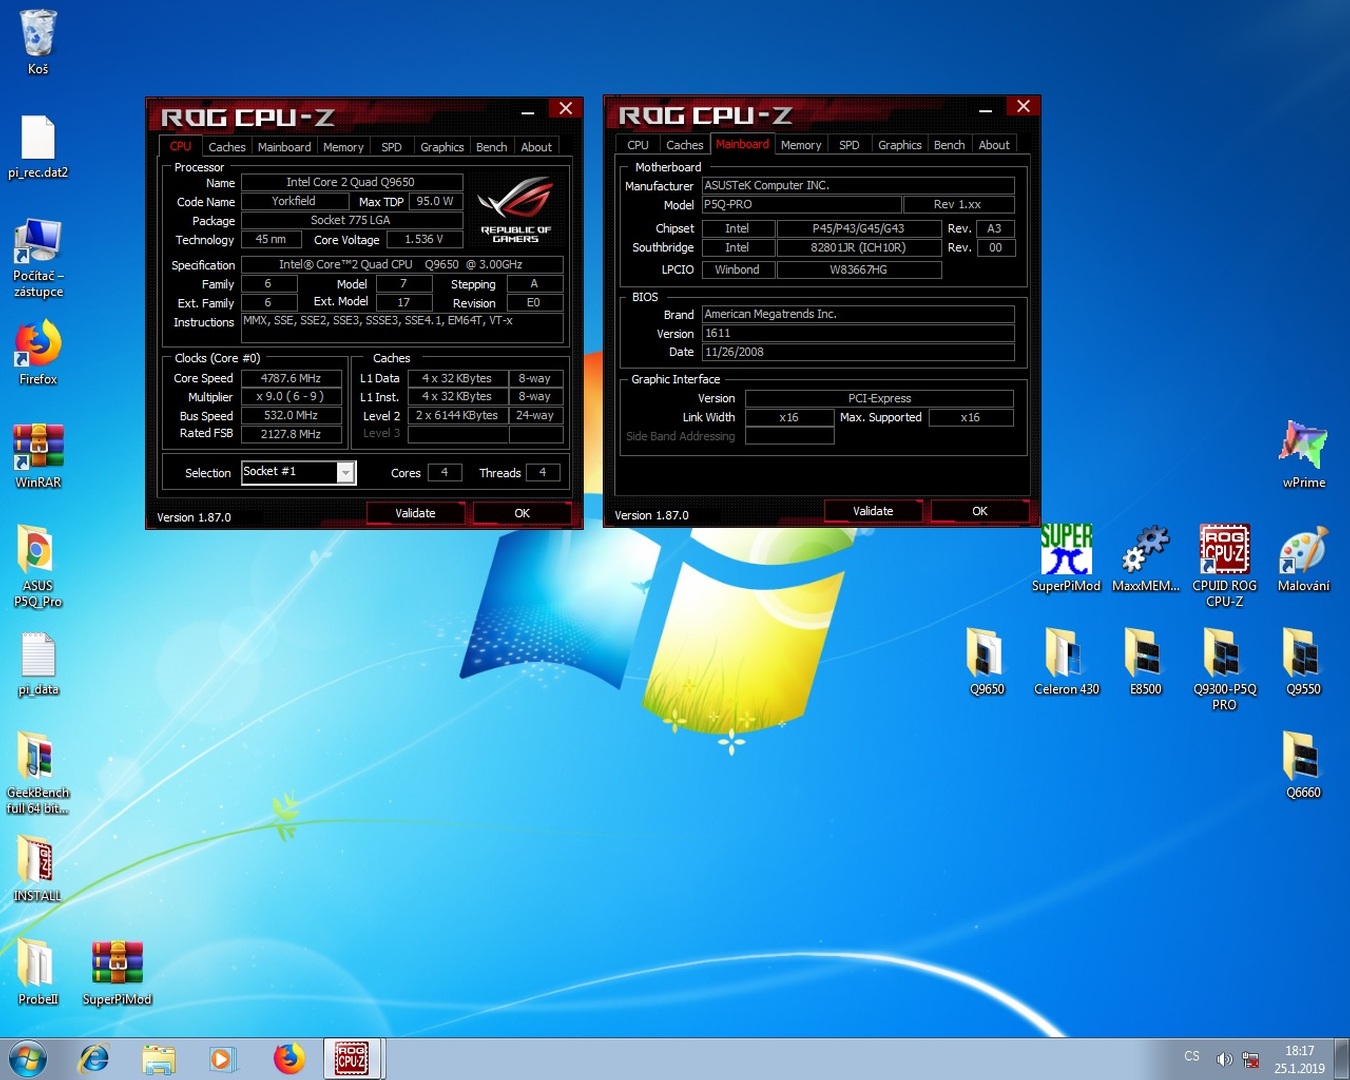
Task: Open the INSTALL folder on the desktop
Action: [x=38, y=868]
